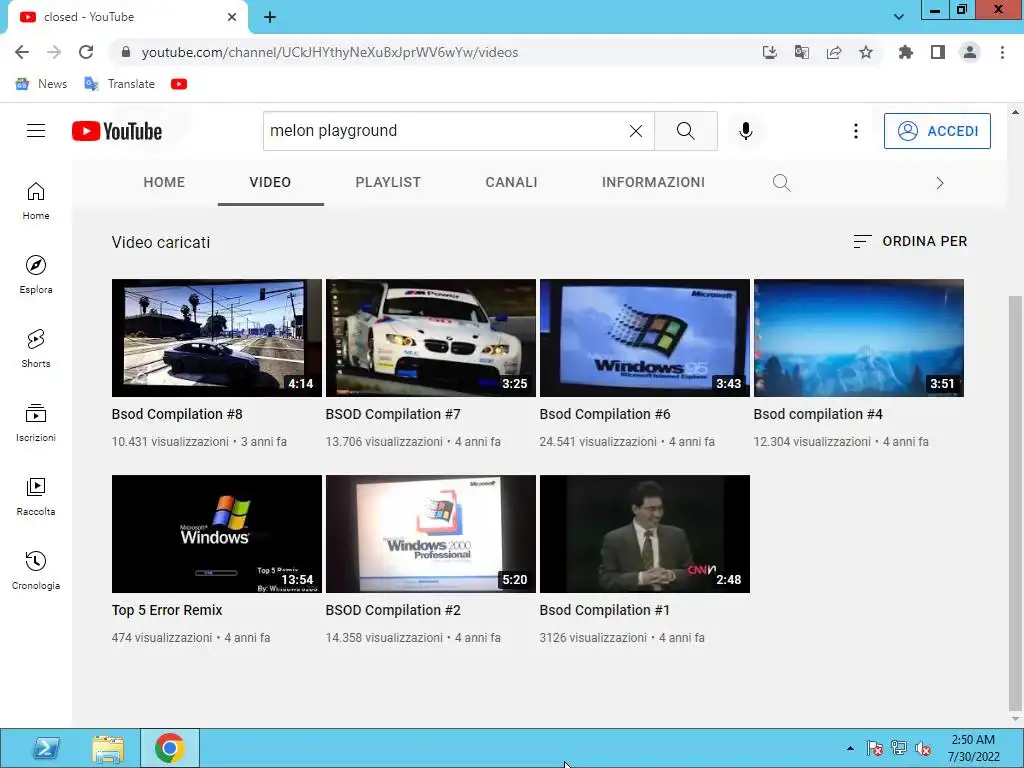Open Bsod compilation #4 thumbnail
Screen dimensions: 1024x768
(859, 338)
